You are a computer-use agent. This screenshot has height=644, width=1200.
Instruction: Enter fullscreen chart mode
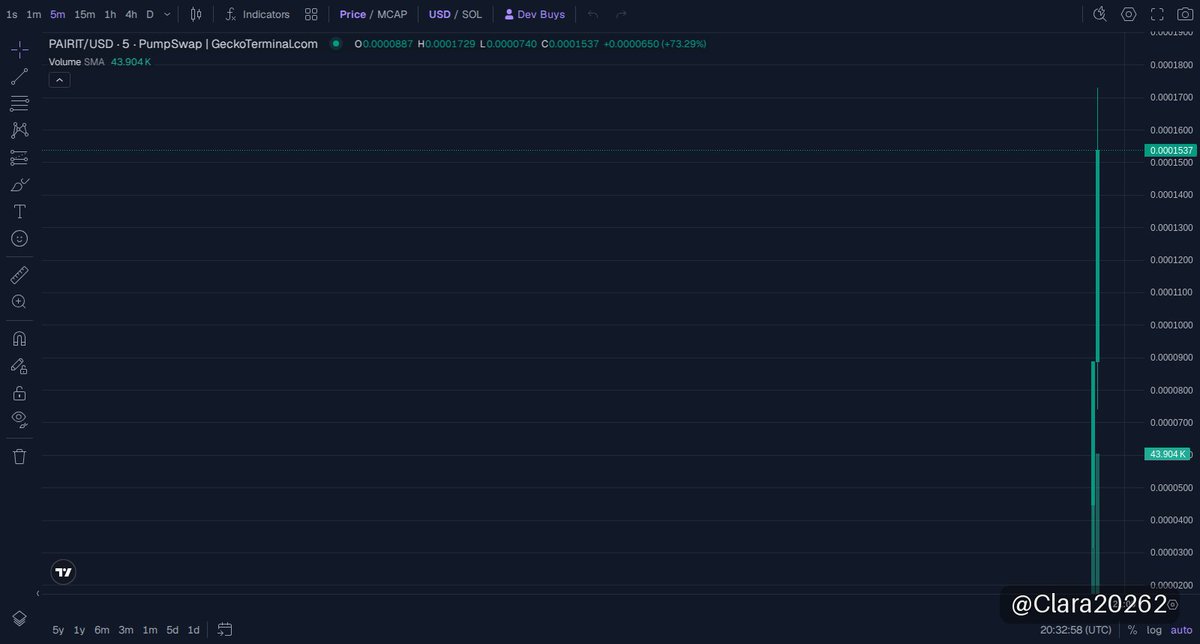[x=1157, y=14]
